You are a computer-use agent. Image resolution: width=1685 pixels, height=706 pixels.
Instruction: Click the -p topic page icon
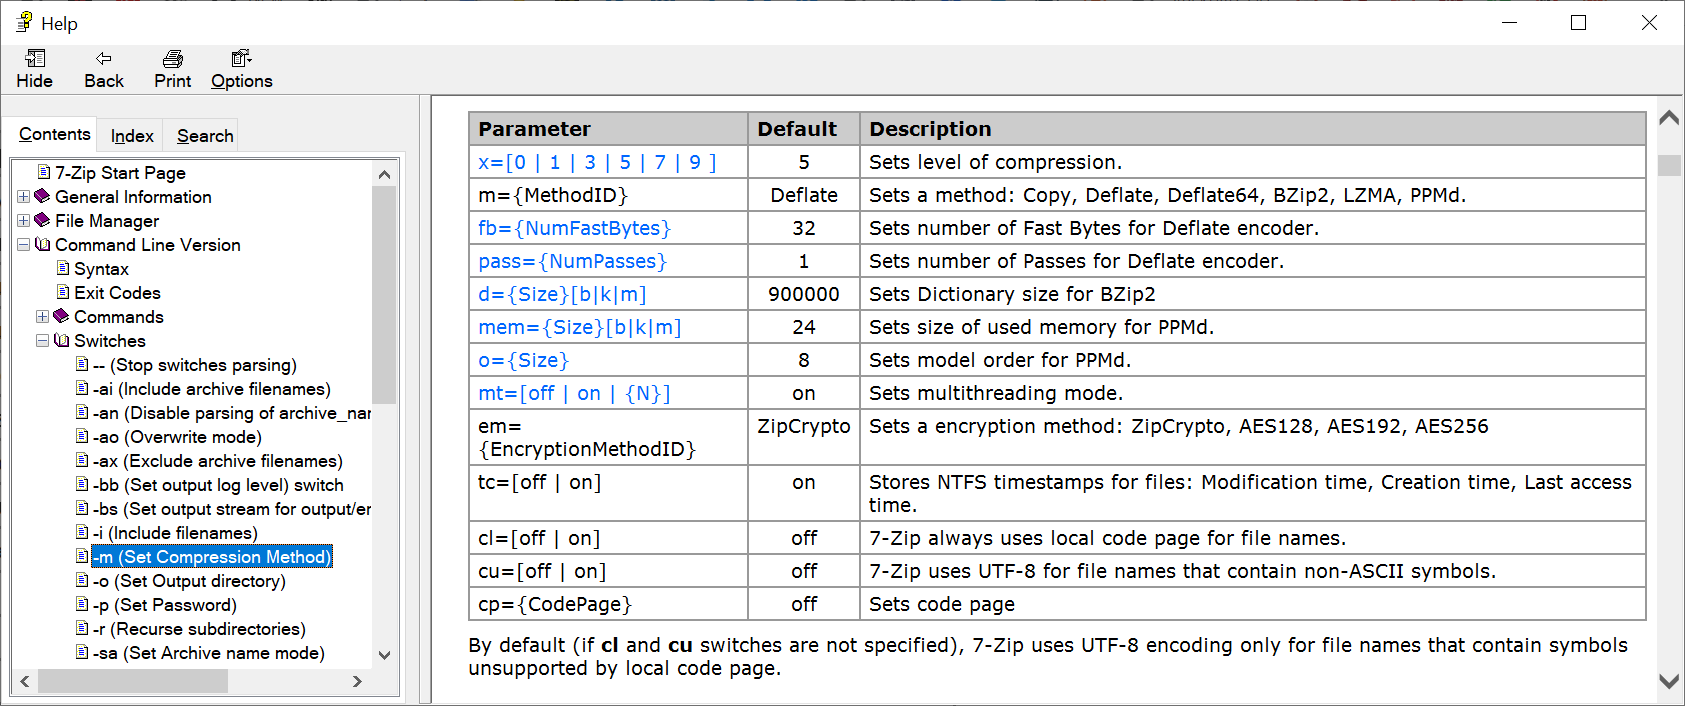point(82,604)
